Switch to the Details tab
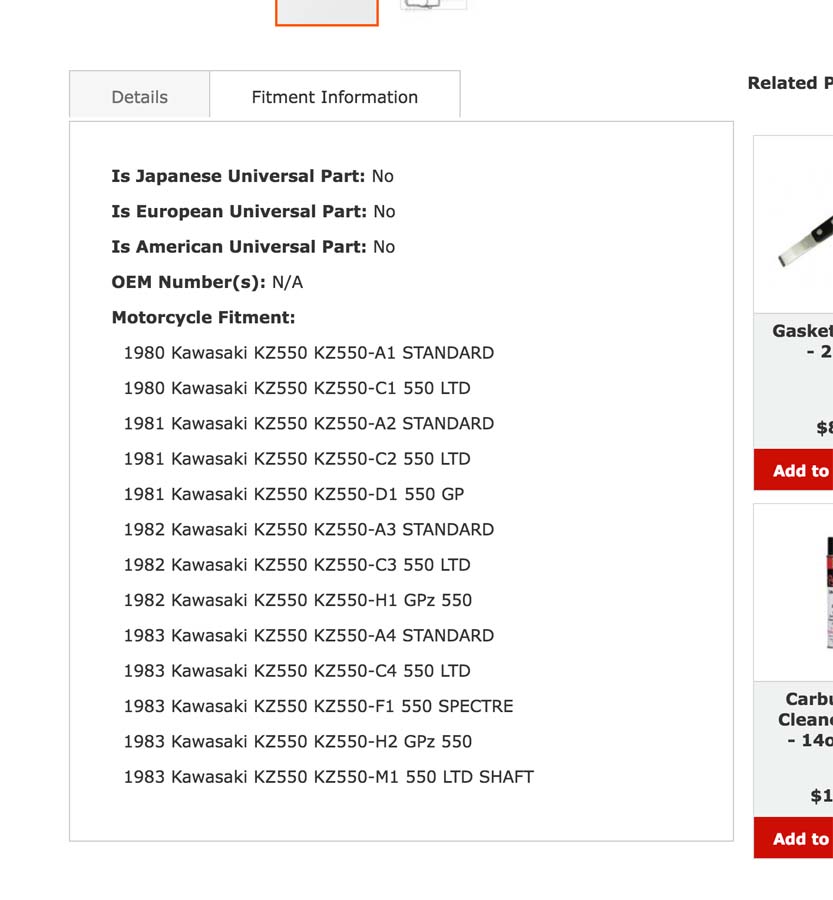 (x=139, y=97)
